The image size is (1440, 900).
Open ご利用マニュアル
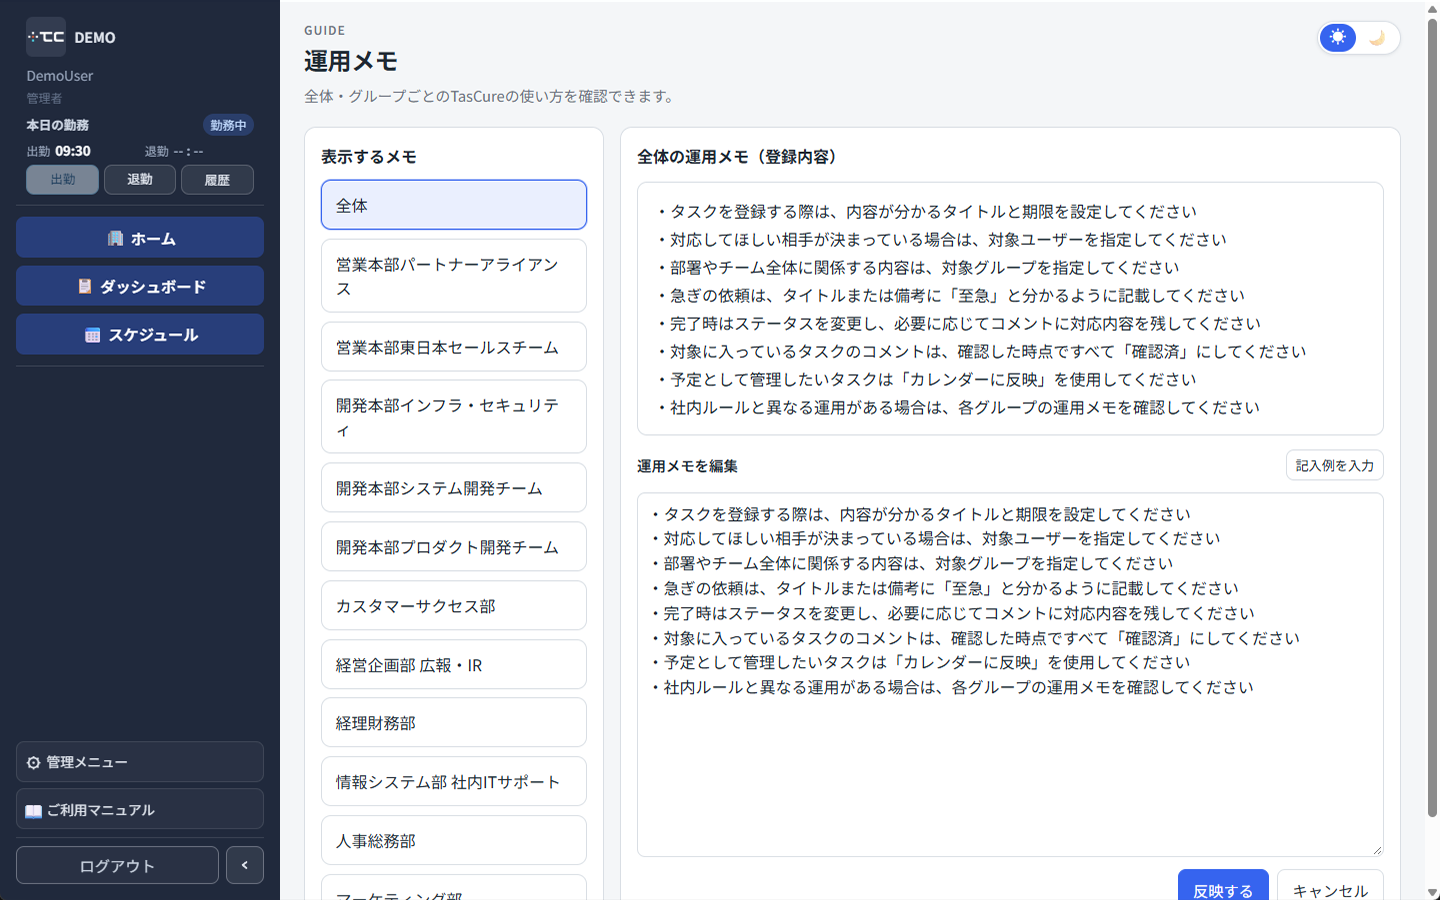point(140,809)
